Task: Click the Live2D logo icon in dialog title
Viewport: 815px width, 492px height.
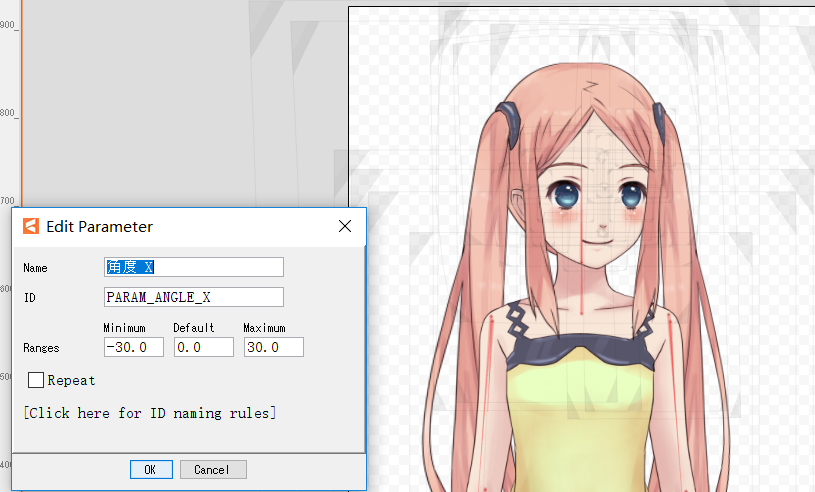Action: (31, 226)
